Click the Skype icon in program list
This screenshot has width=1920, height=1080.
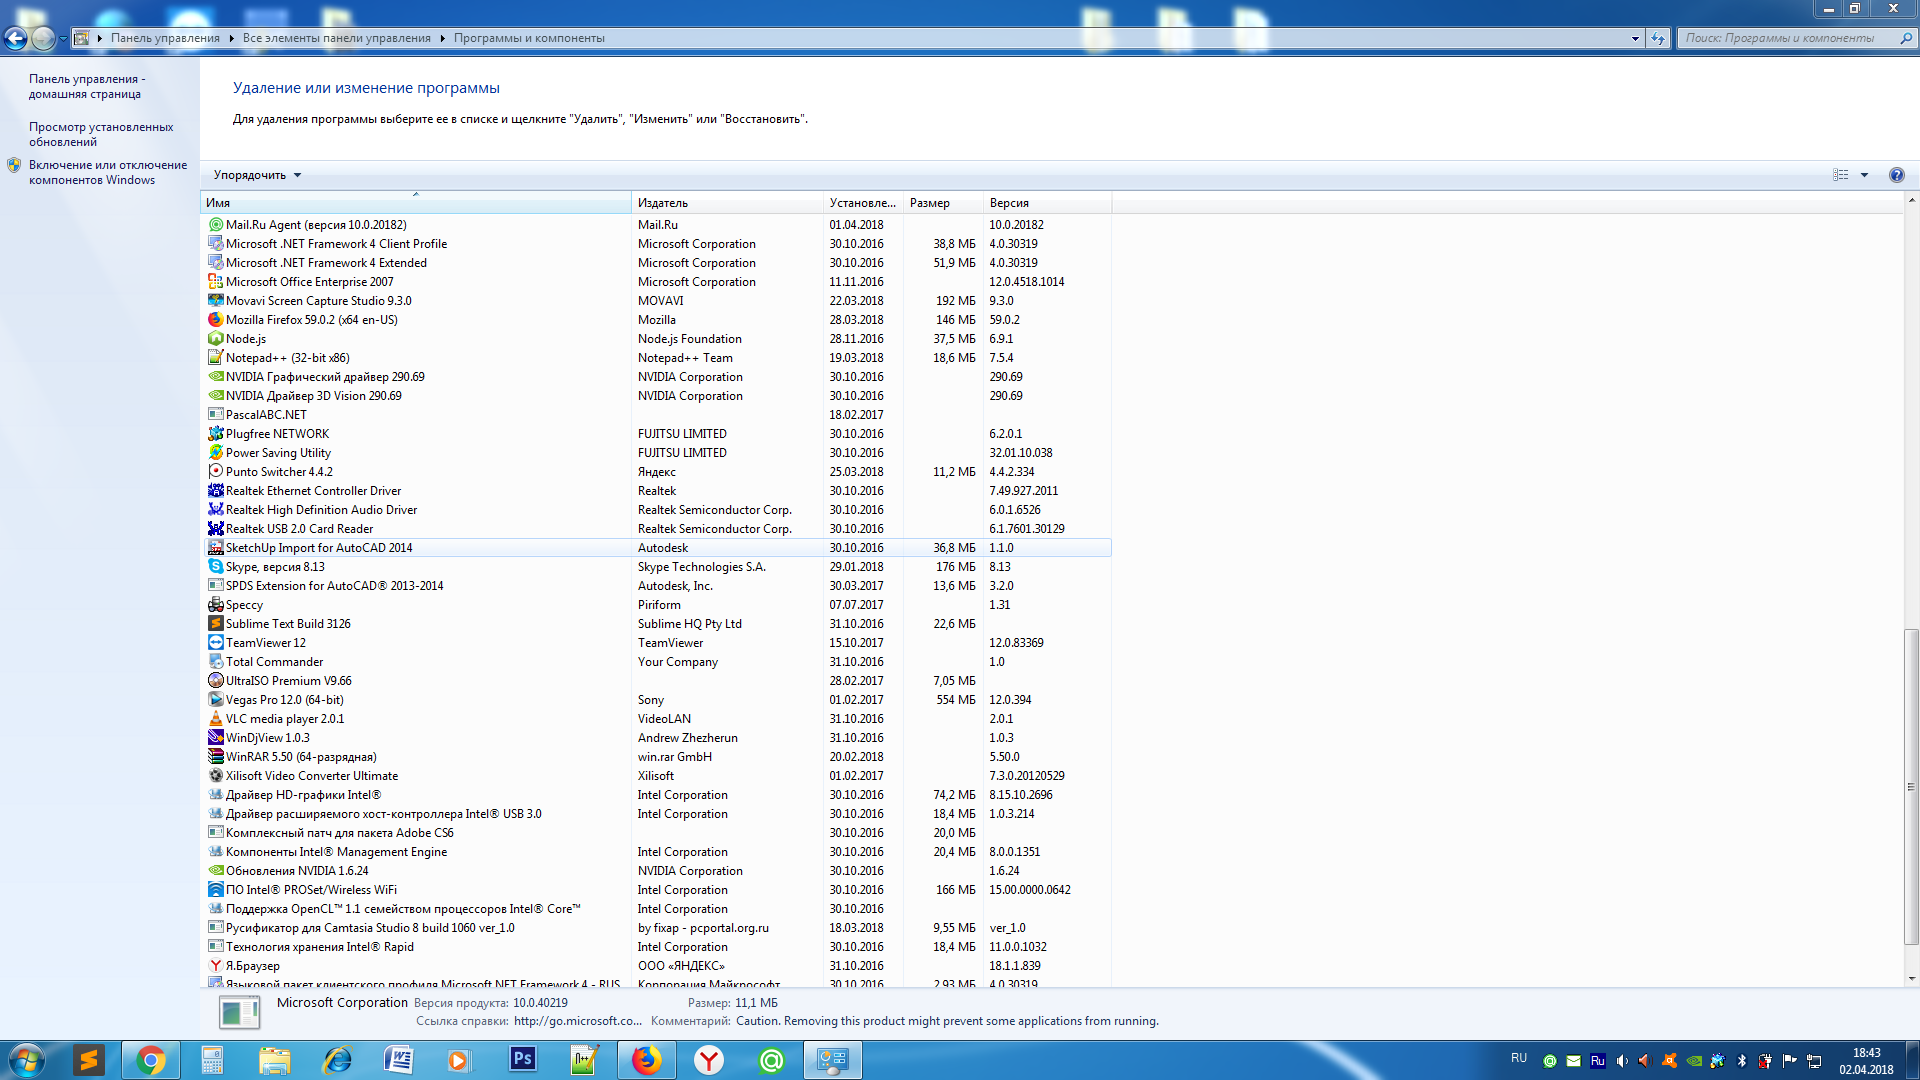pos(215,567)
